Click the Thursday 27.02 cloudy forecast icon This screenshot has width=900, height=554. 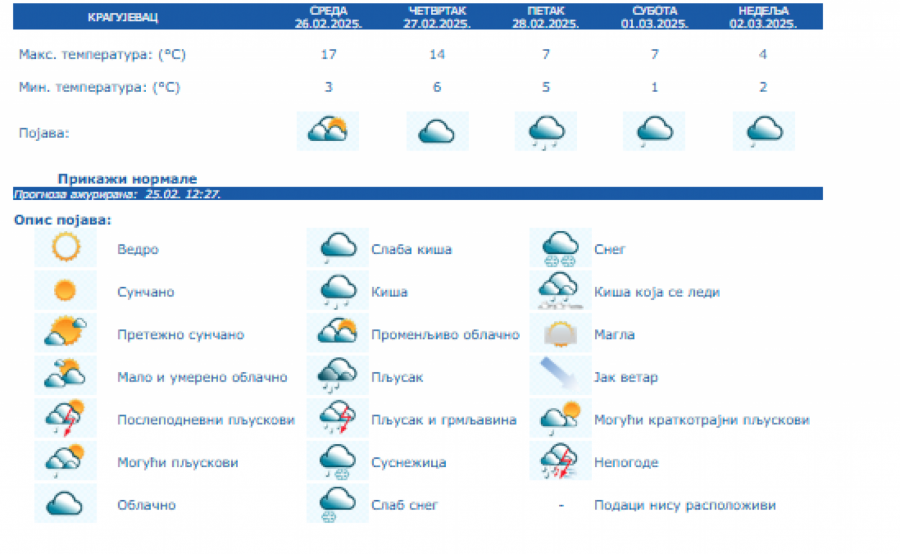[437, 131]
